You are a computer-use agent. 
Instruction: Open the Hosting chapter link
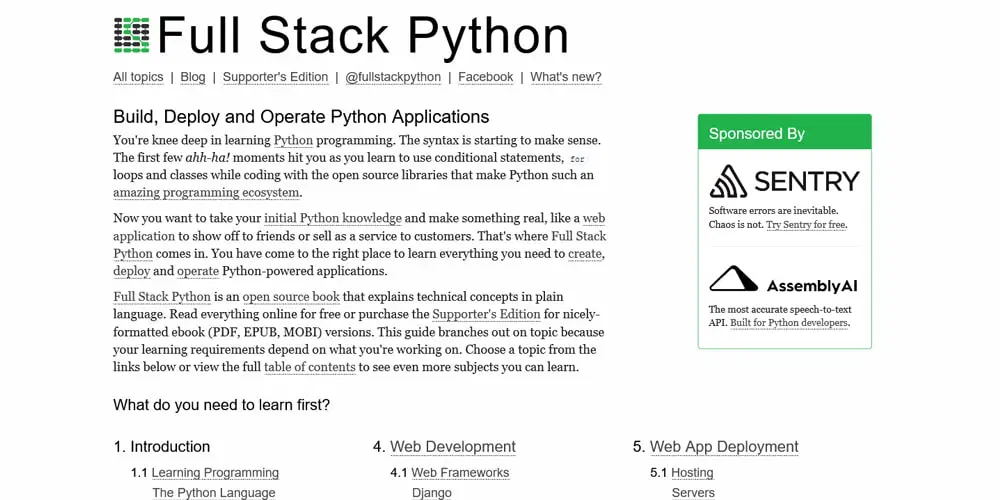pyautogui.click(x=692, y=473)
